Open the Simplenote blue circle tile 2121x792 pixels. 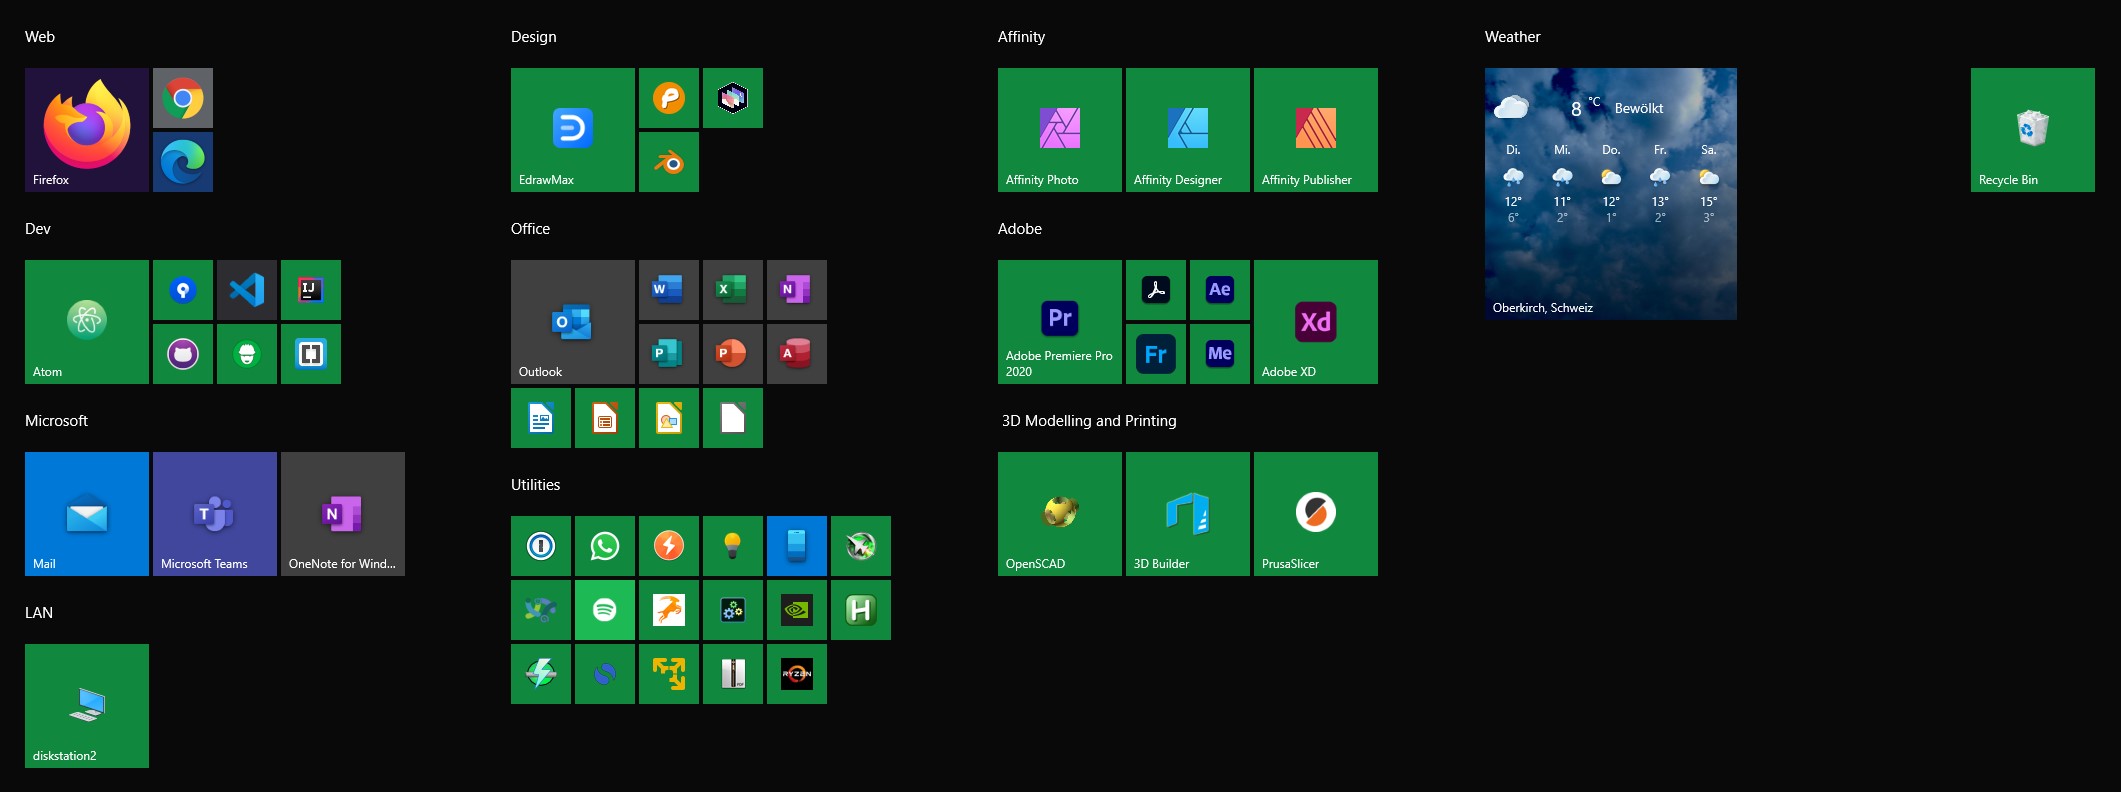(605, 674)
